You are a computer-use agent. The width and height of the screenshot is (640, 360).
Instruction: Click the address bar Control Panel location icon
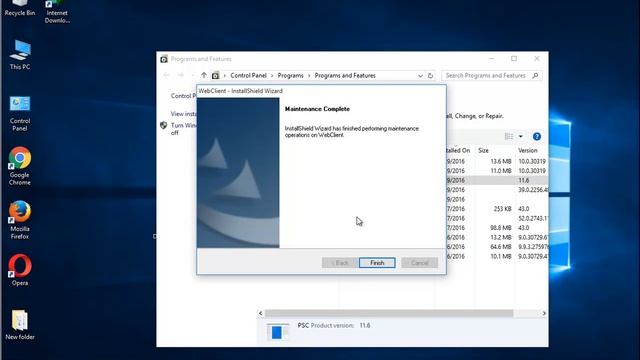(216, 76)
